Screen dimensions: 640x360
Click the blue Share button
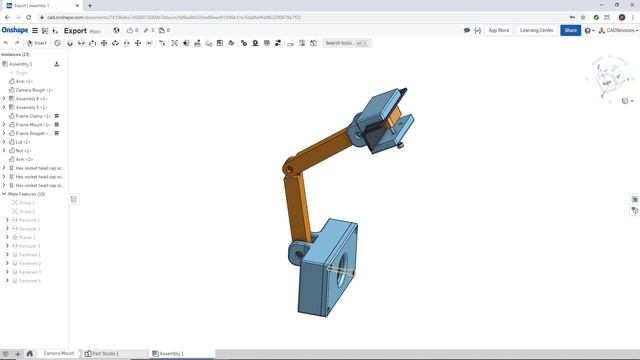570,30
